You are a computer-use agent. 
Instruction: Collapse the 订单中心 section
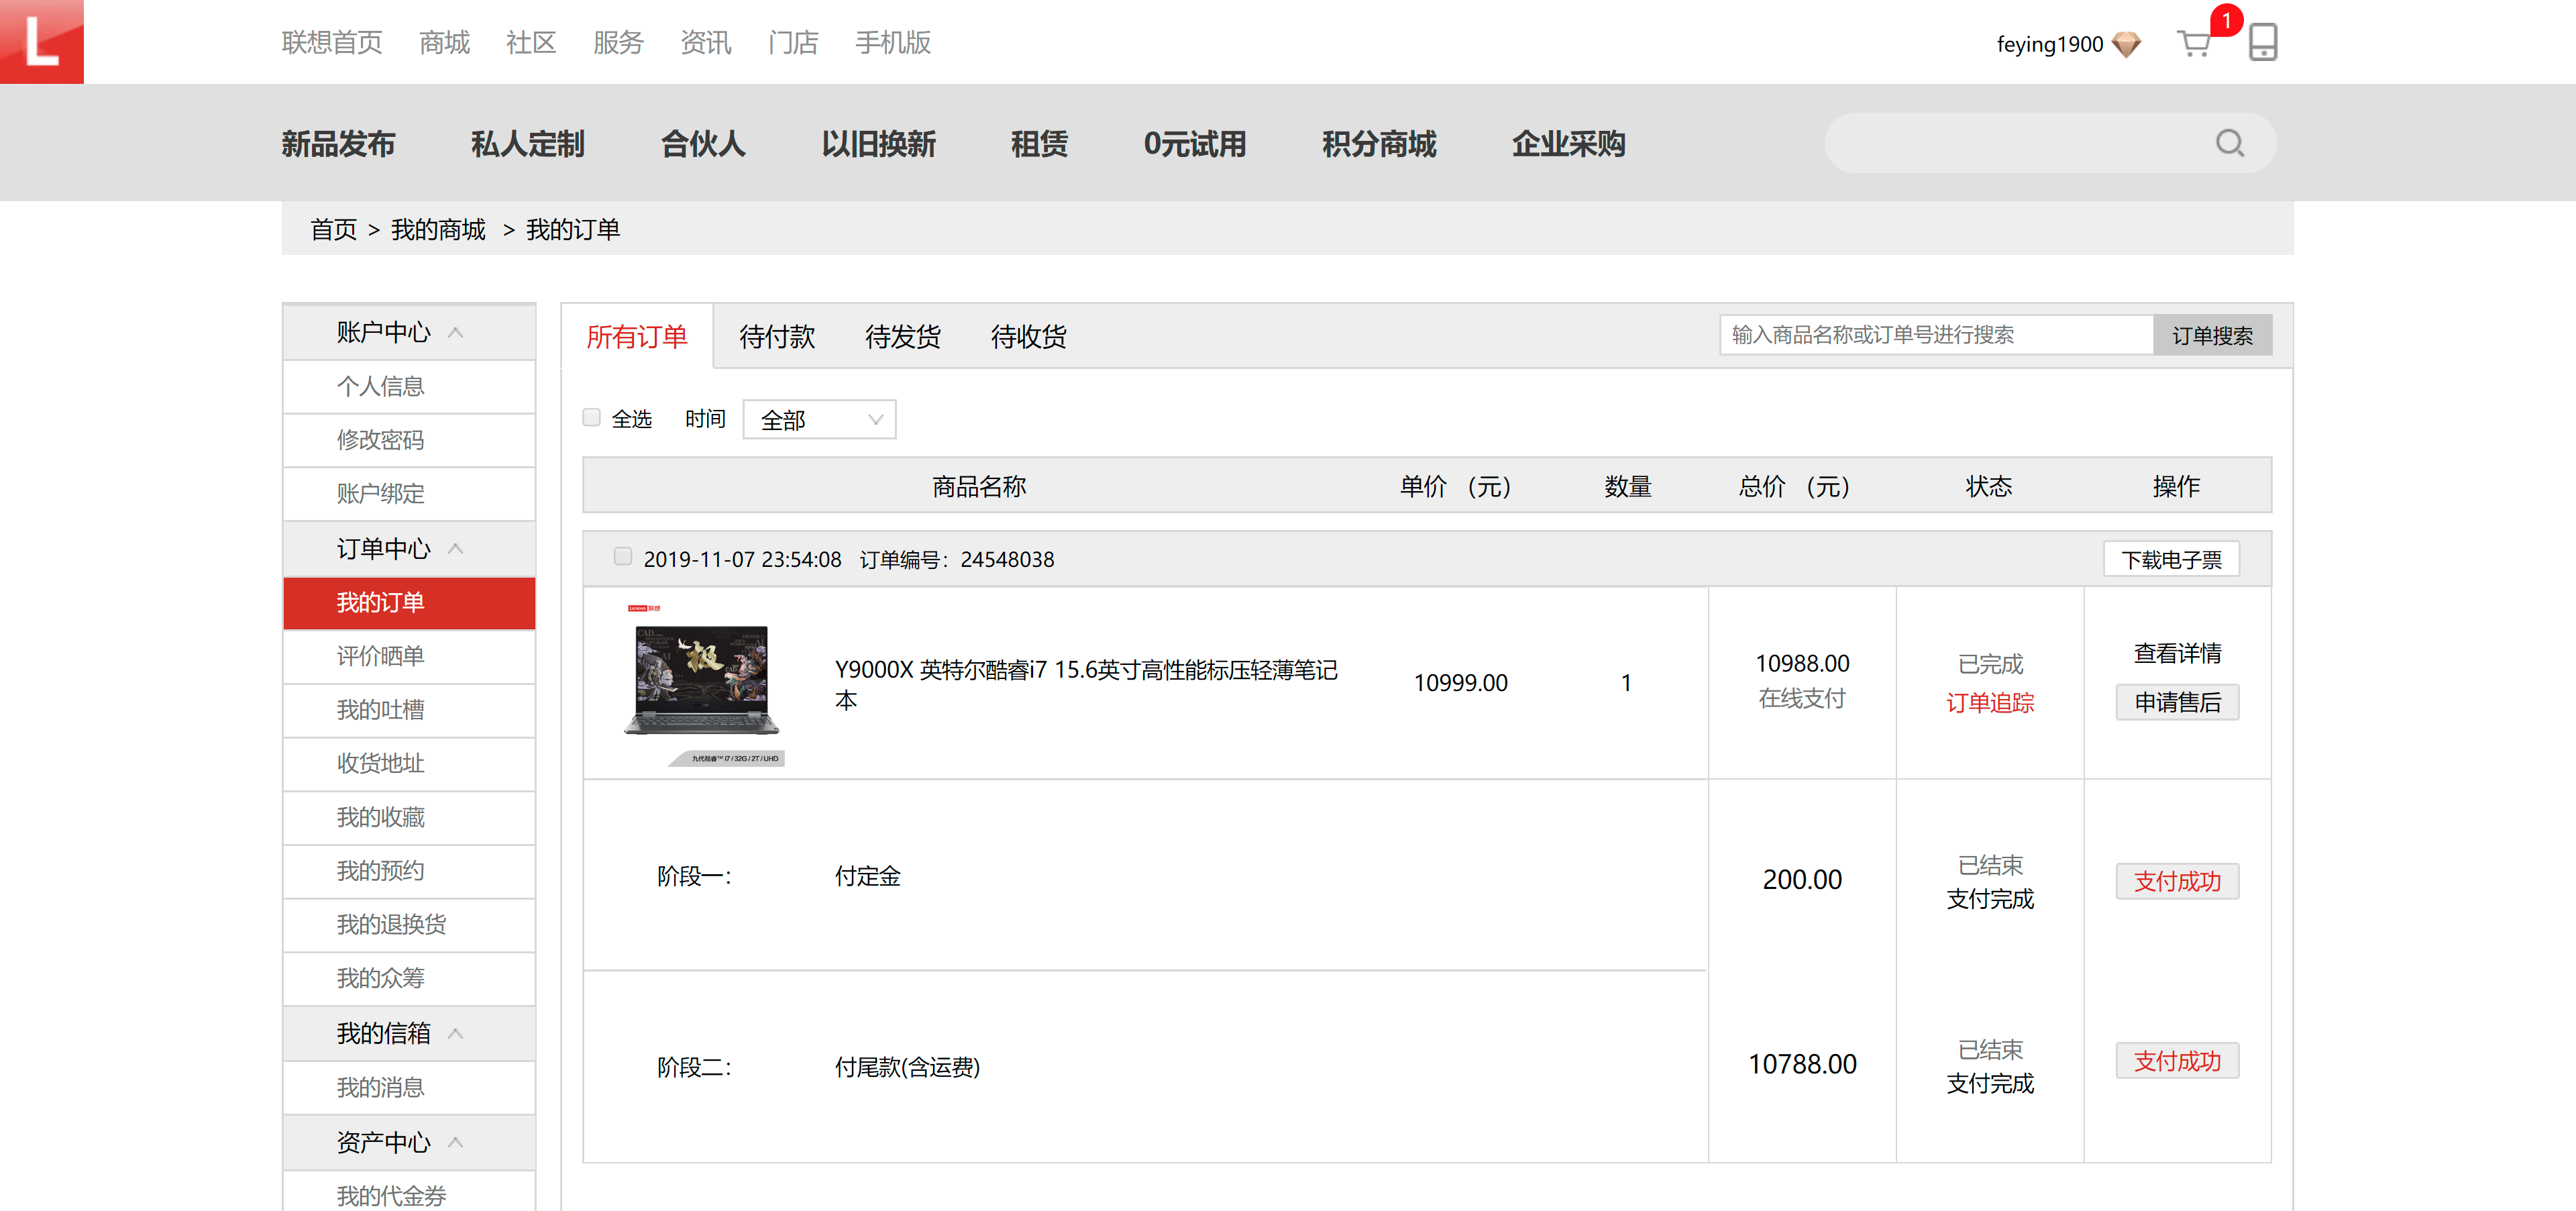(455, 548)
